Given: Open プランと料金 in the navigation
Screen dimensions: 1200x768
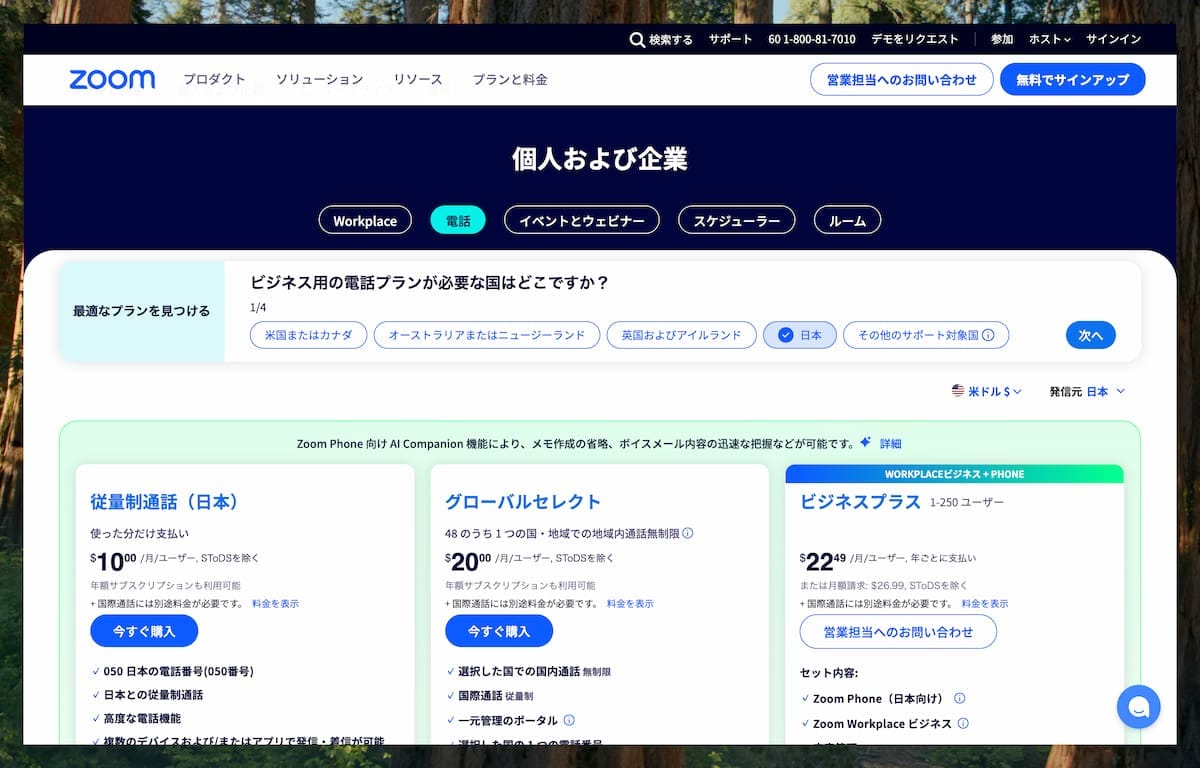Looking at the screenshot, I should pyautogui.click(x=510, y=79).
